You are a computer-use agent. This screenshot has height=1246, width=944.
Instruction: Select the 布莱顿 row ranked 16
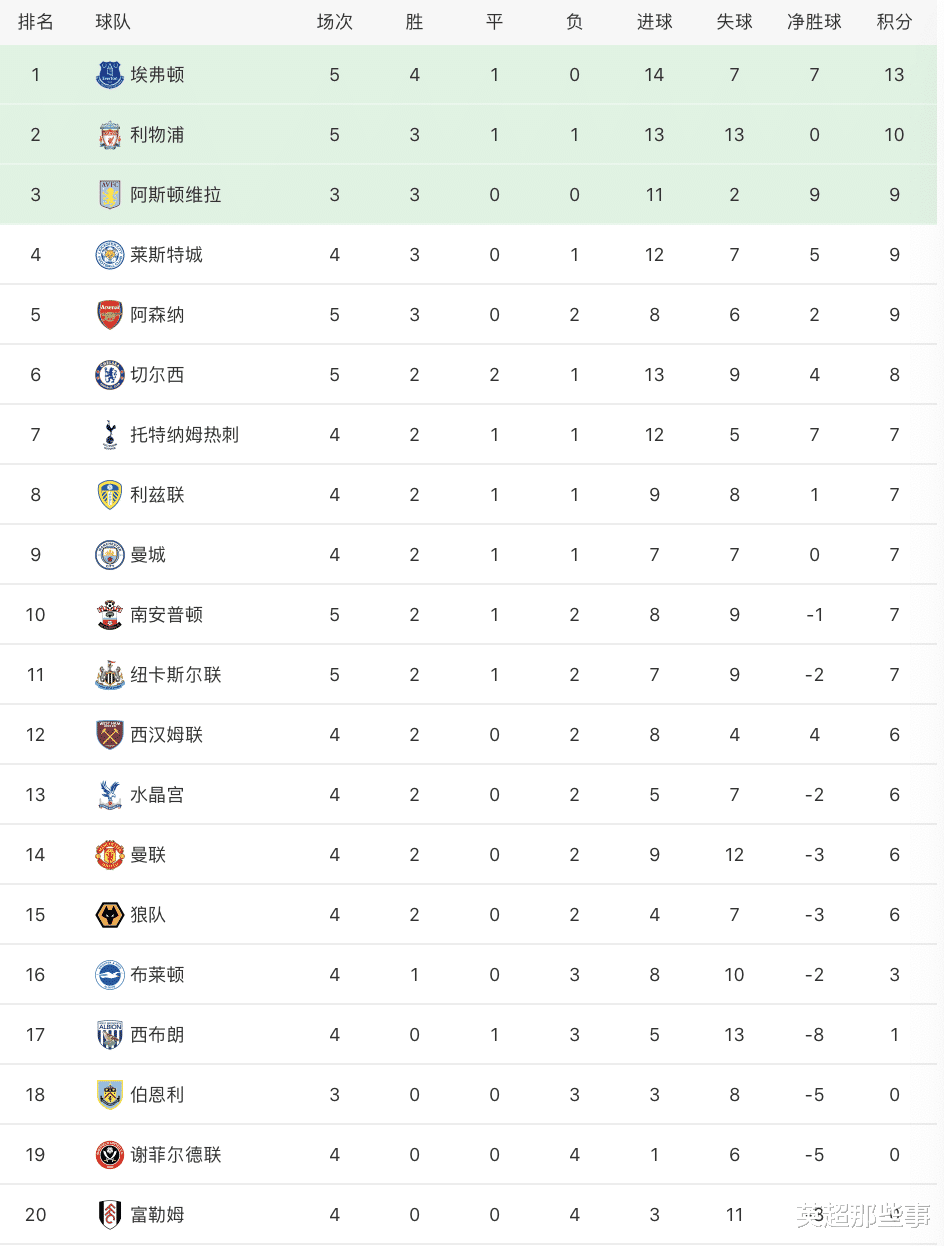[472, 975]
